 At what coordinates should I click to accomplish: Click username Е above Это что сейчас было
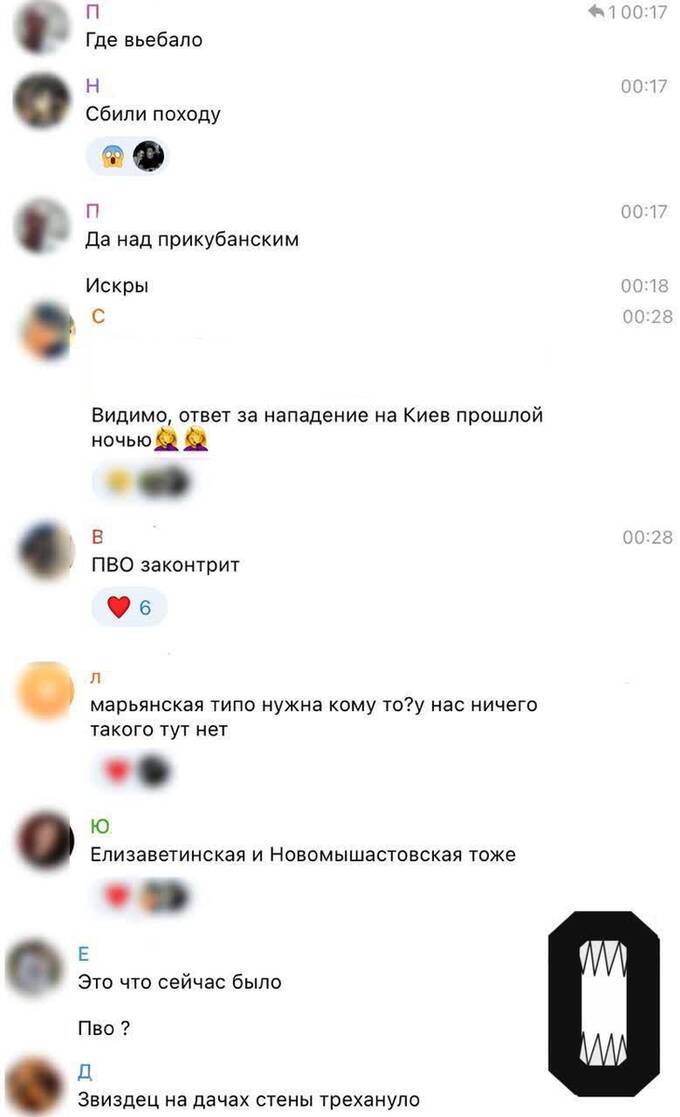(83, 954)
